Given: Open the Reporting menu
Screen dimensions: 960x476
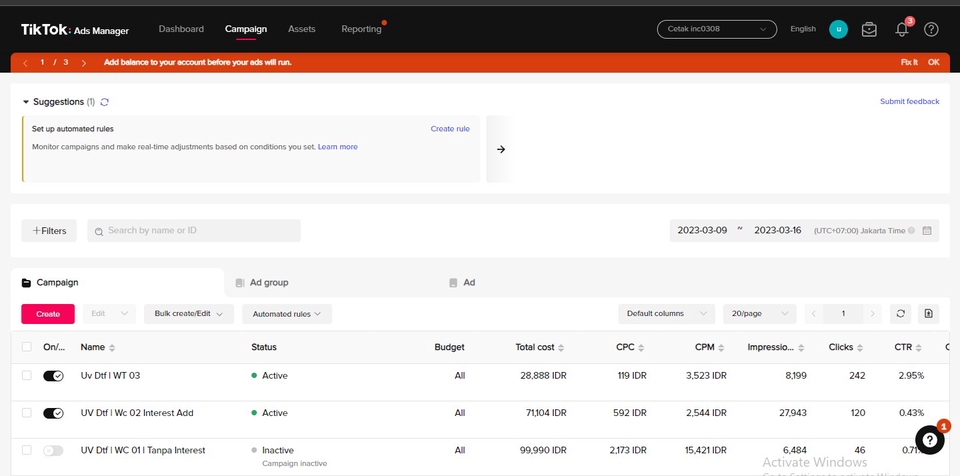Looking at the screenshot, I should tap(361, 29).
